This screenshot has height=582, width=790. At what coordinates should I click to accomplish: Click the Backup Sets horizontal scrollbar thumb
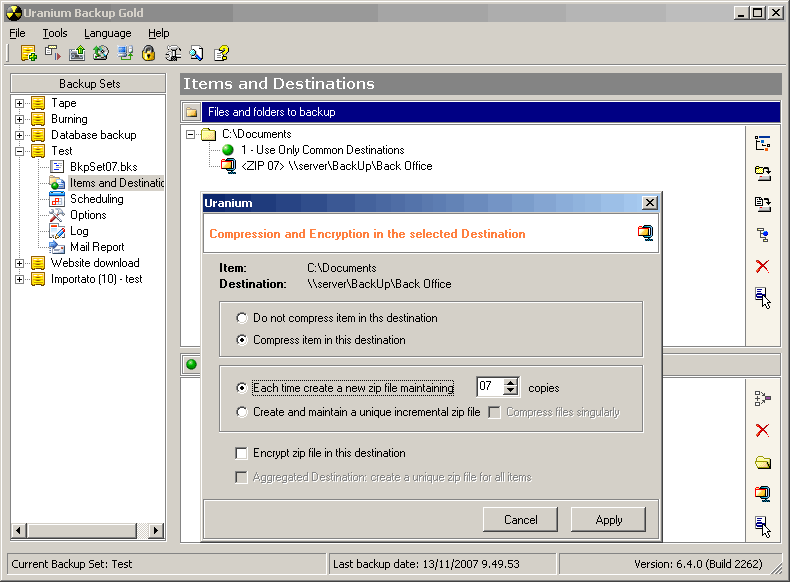tap(82, 530)
